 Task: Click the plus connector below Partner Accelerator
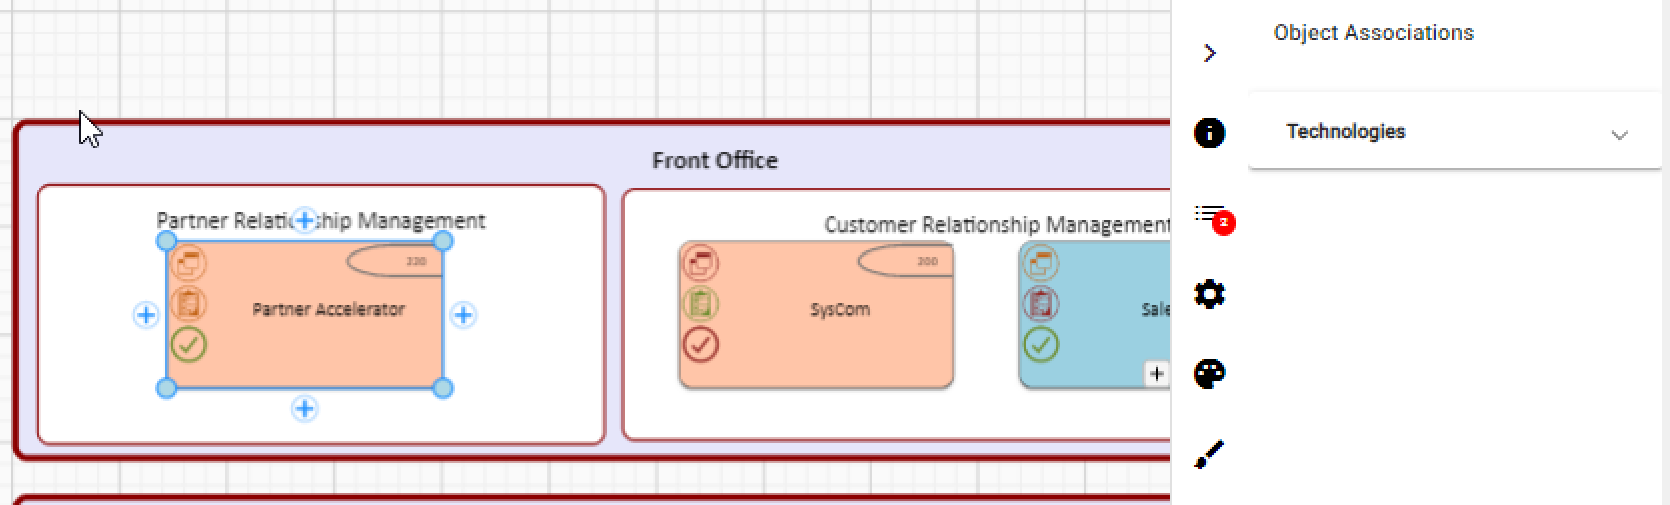[305, 408]
